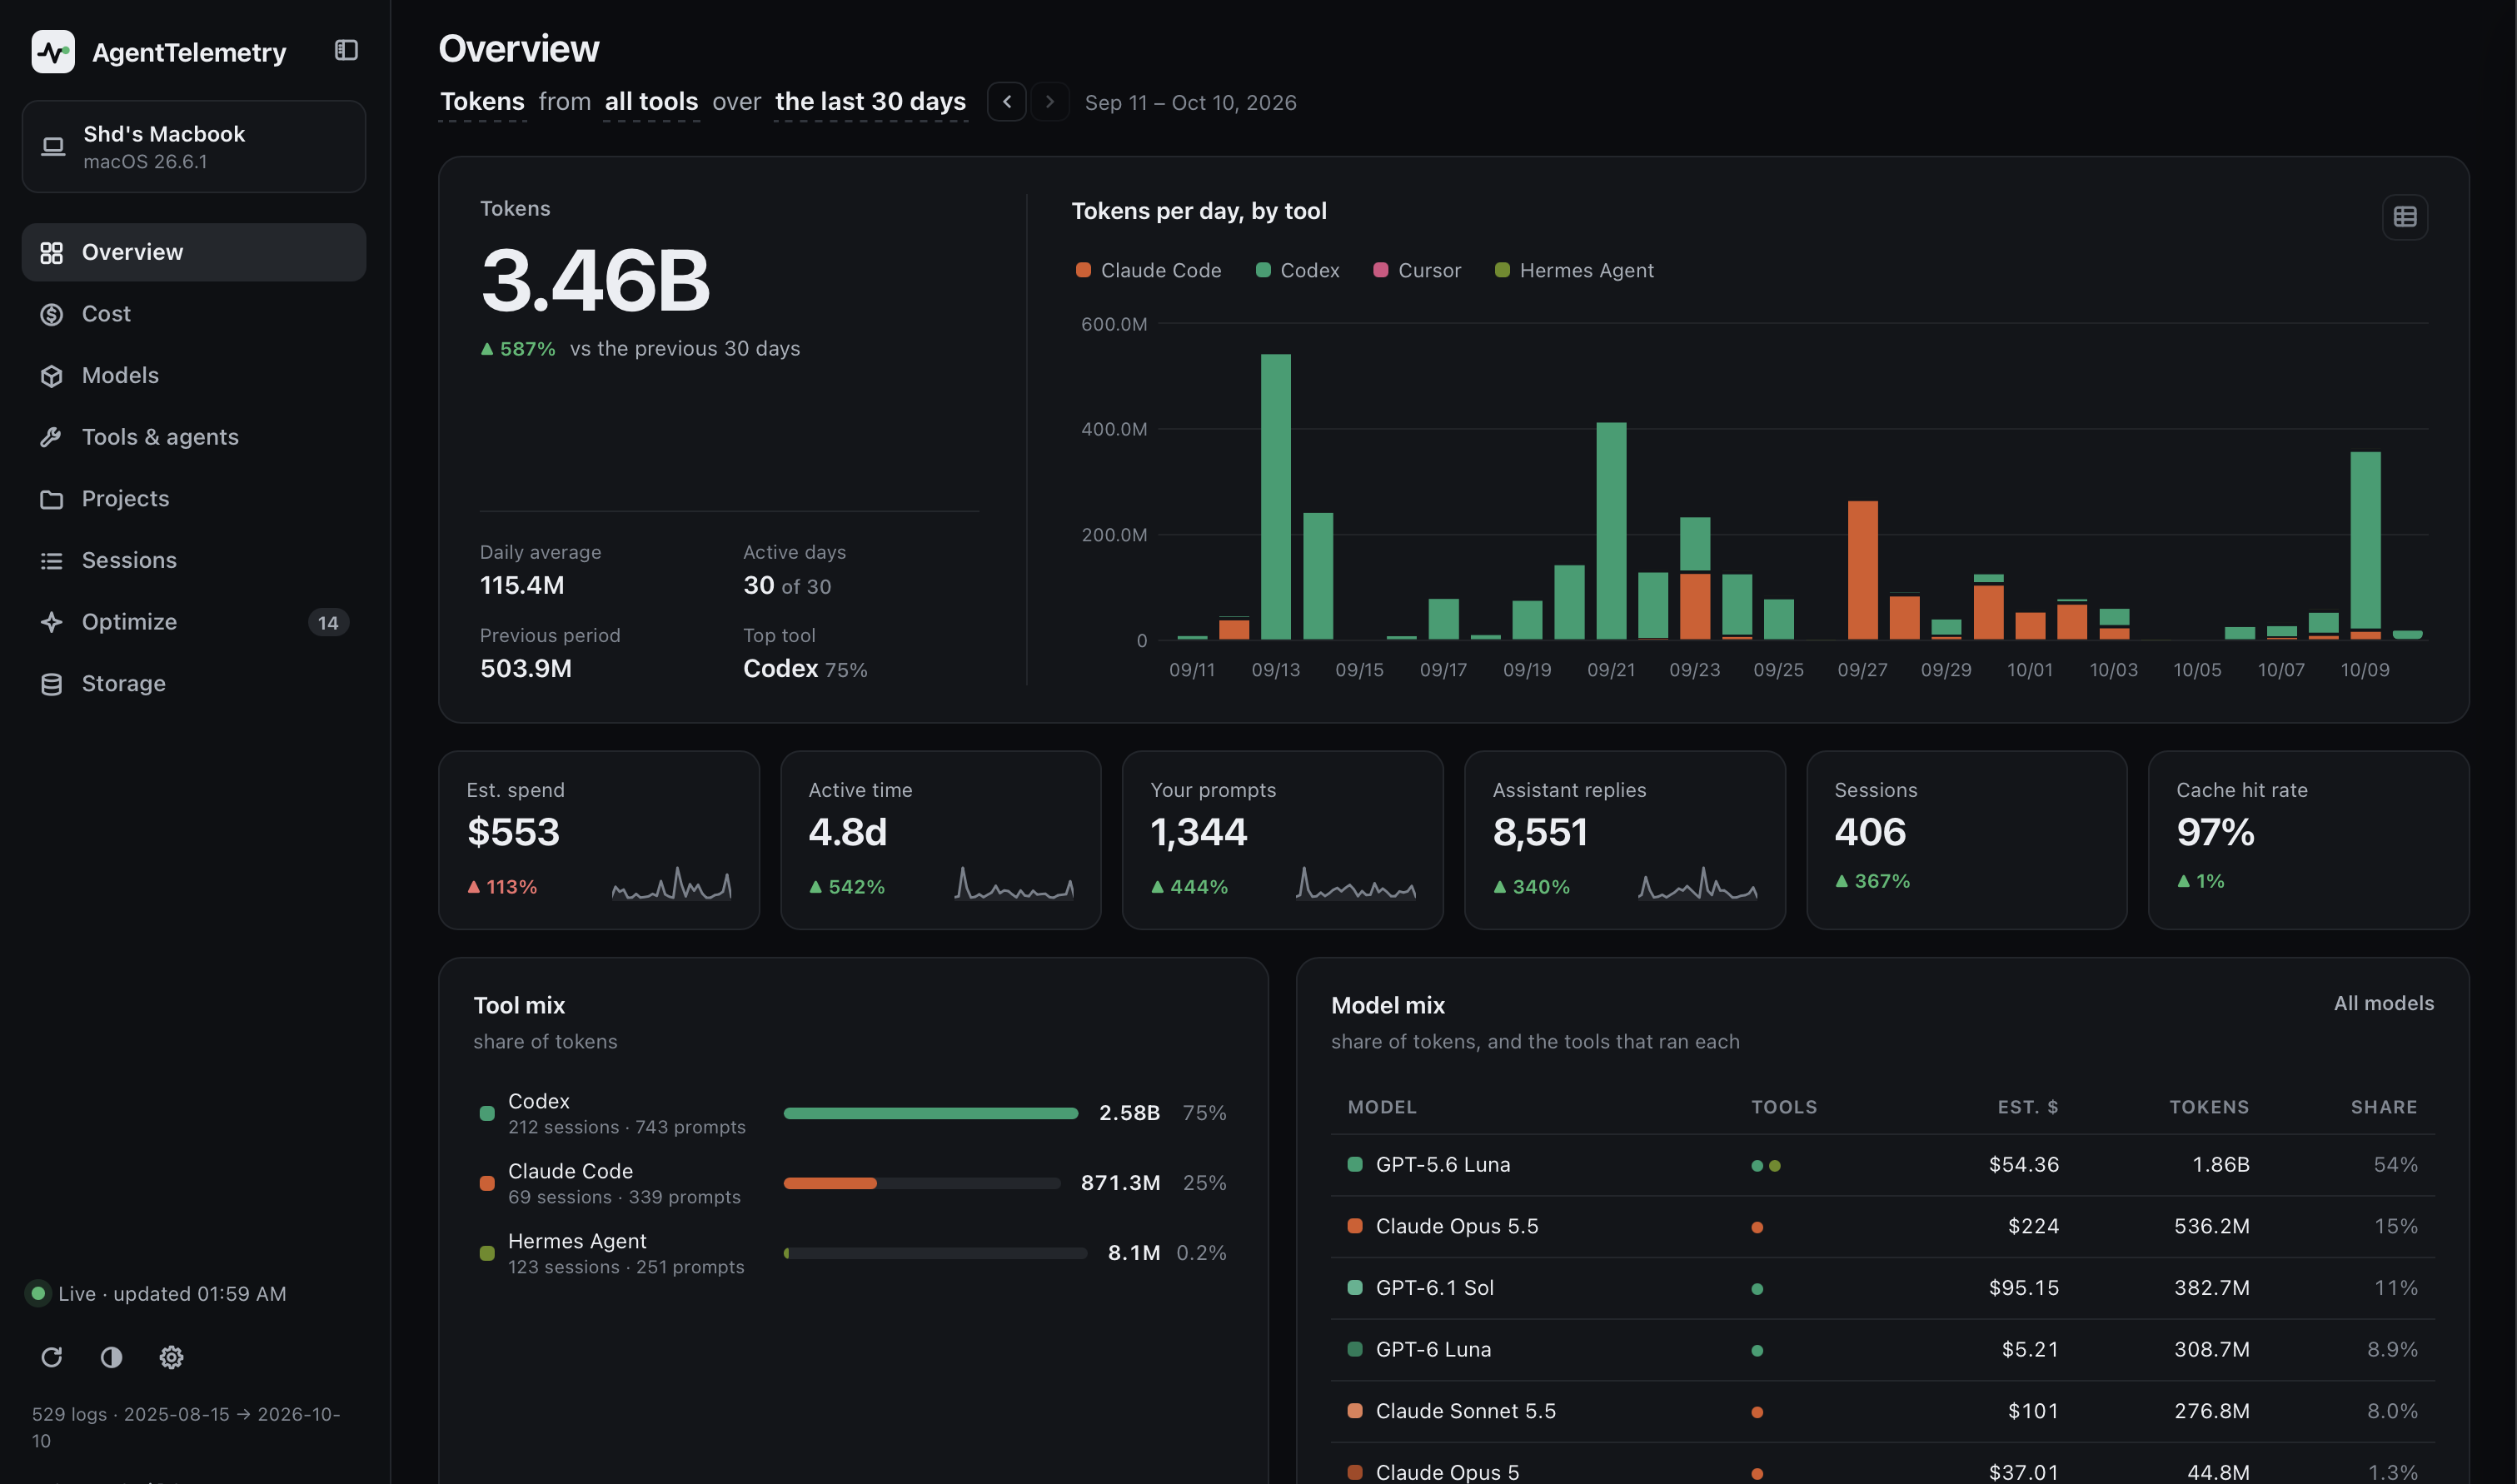
Task: Change the Tokens metric selector
Action: pyautogui.click(x=482, y=102)
